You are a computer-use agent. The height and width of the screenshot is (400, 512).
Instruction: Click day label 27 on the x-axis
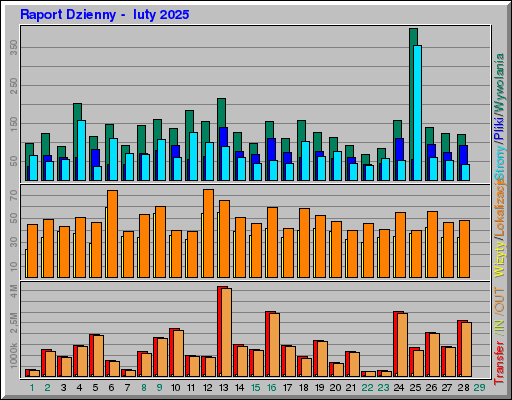click(447, 388)
